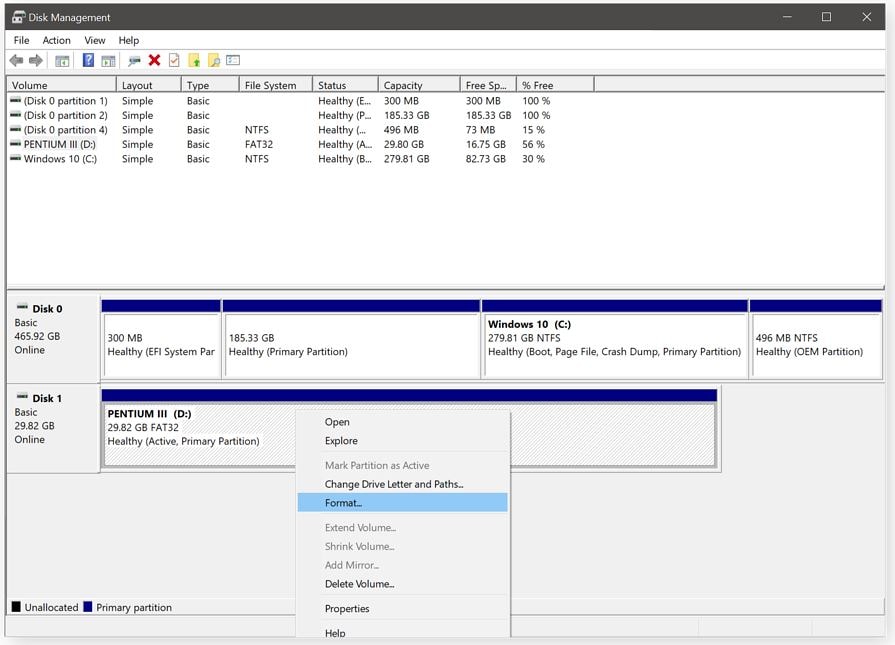Choose Explore from the context menu
Image resolution: width=895 pixels, height=645 pixels.
pyautogui.click(x=402, y=441)
